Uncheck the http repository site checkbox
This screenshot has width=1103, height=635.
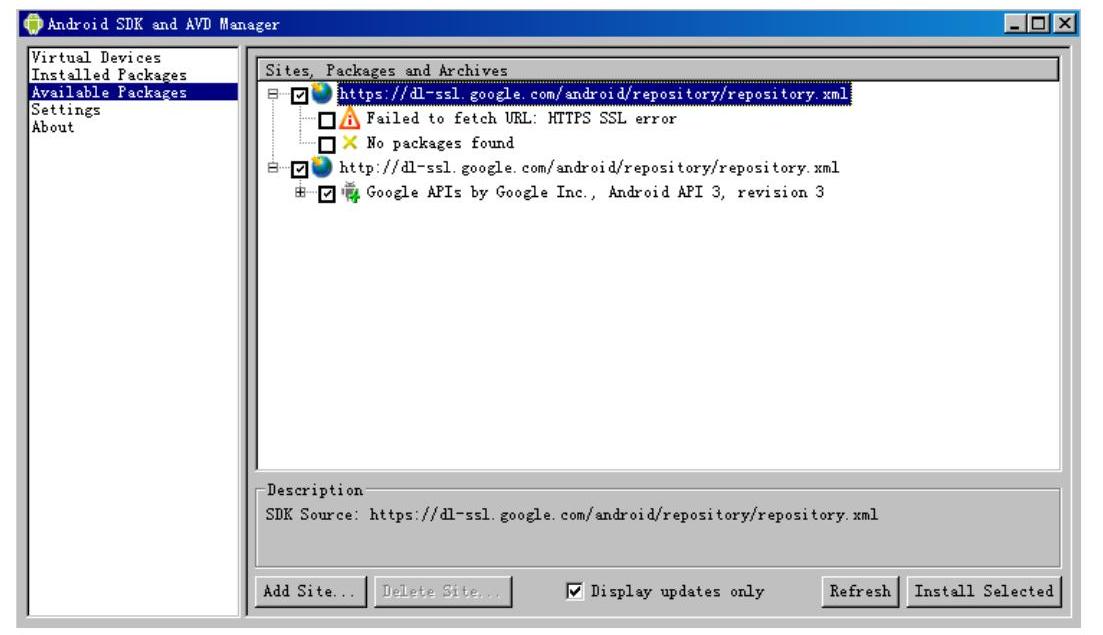coord(300,169)
